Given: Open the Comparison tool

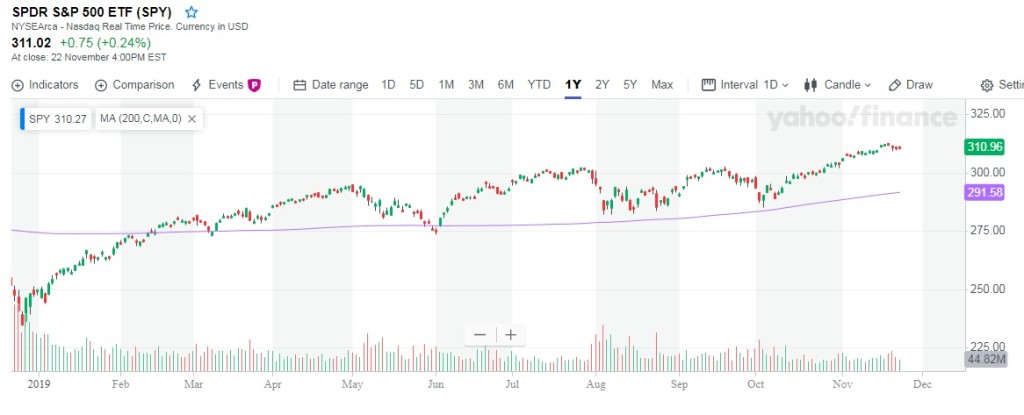Looking at the screenshot, I should click(135, 85).
